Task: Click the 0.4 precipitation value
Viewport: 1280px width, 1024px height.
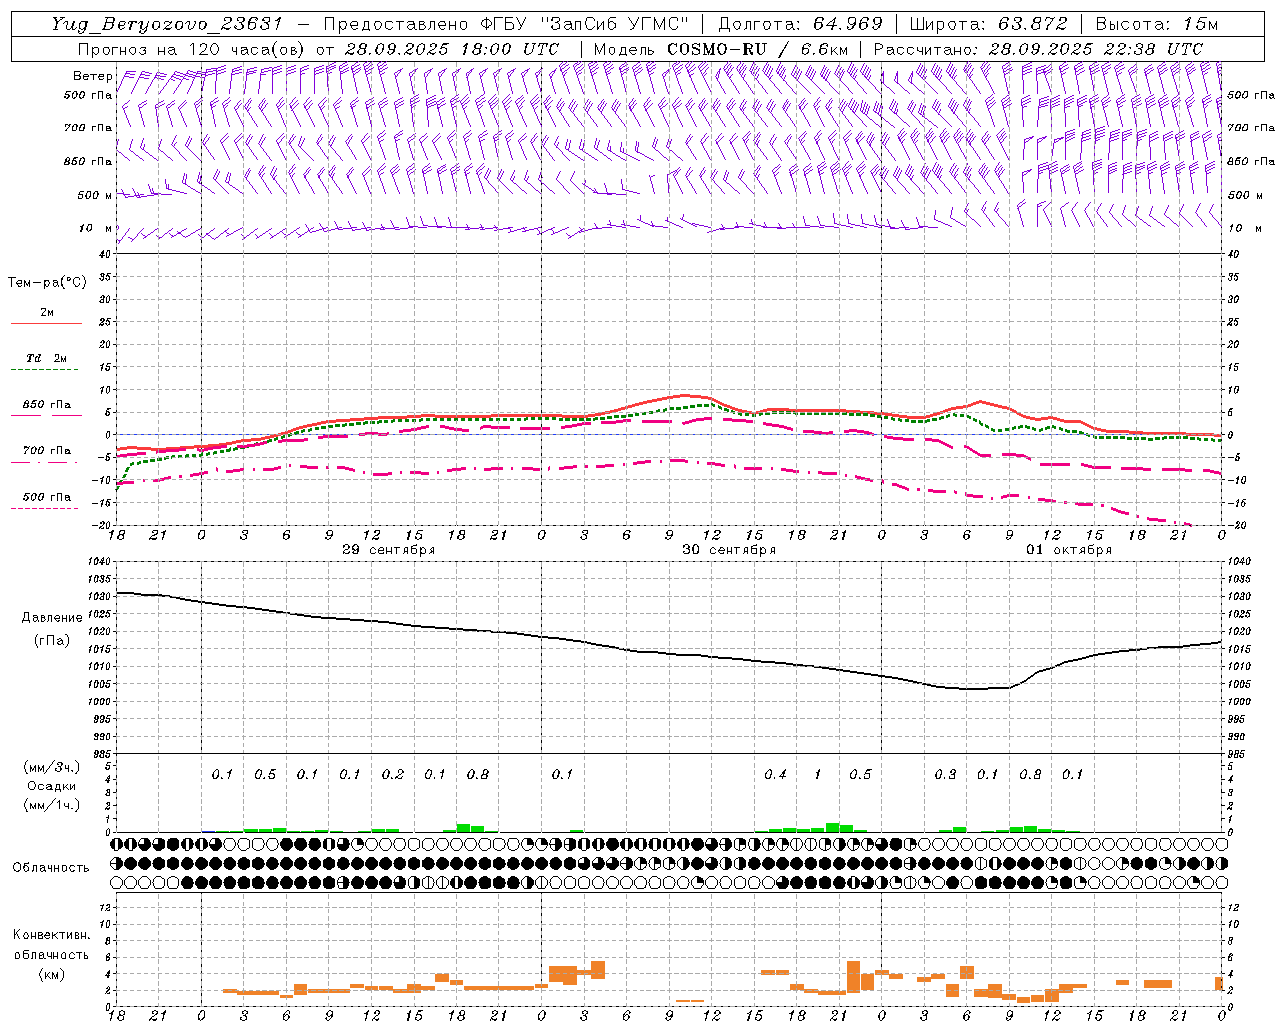Action: click(775, 775)
